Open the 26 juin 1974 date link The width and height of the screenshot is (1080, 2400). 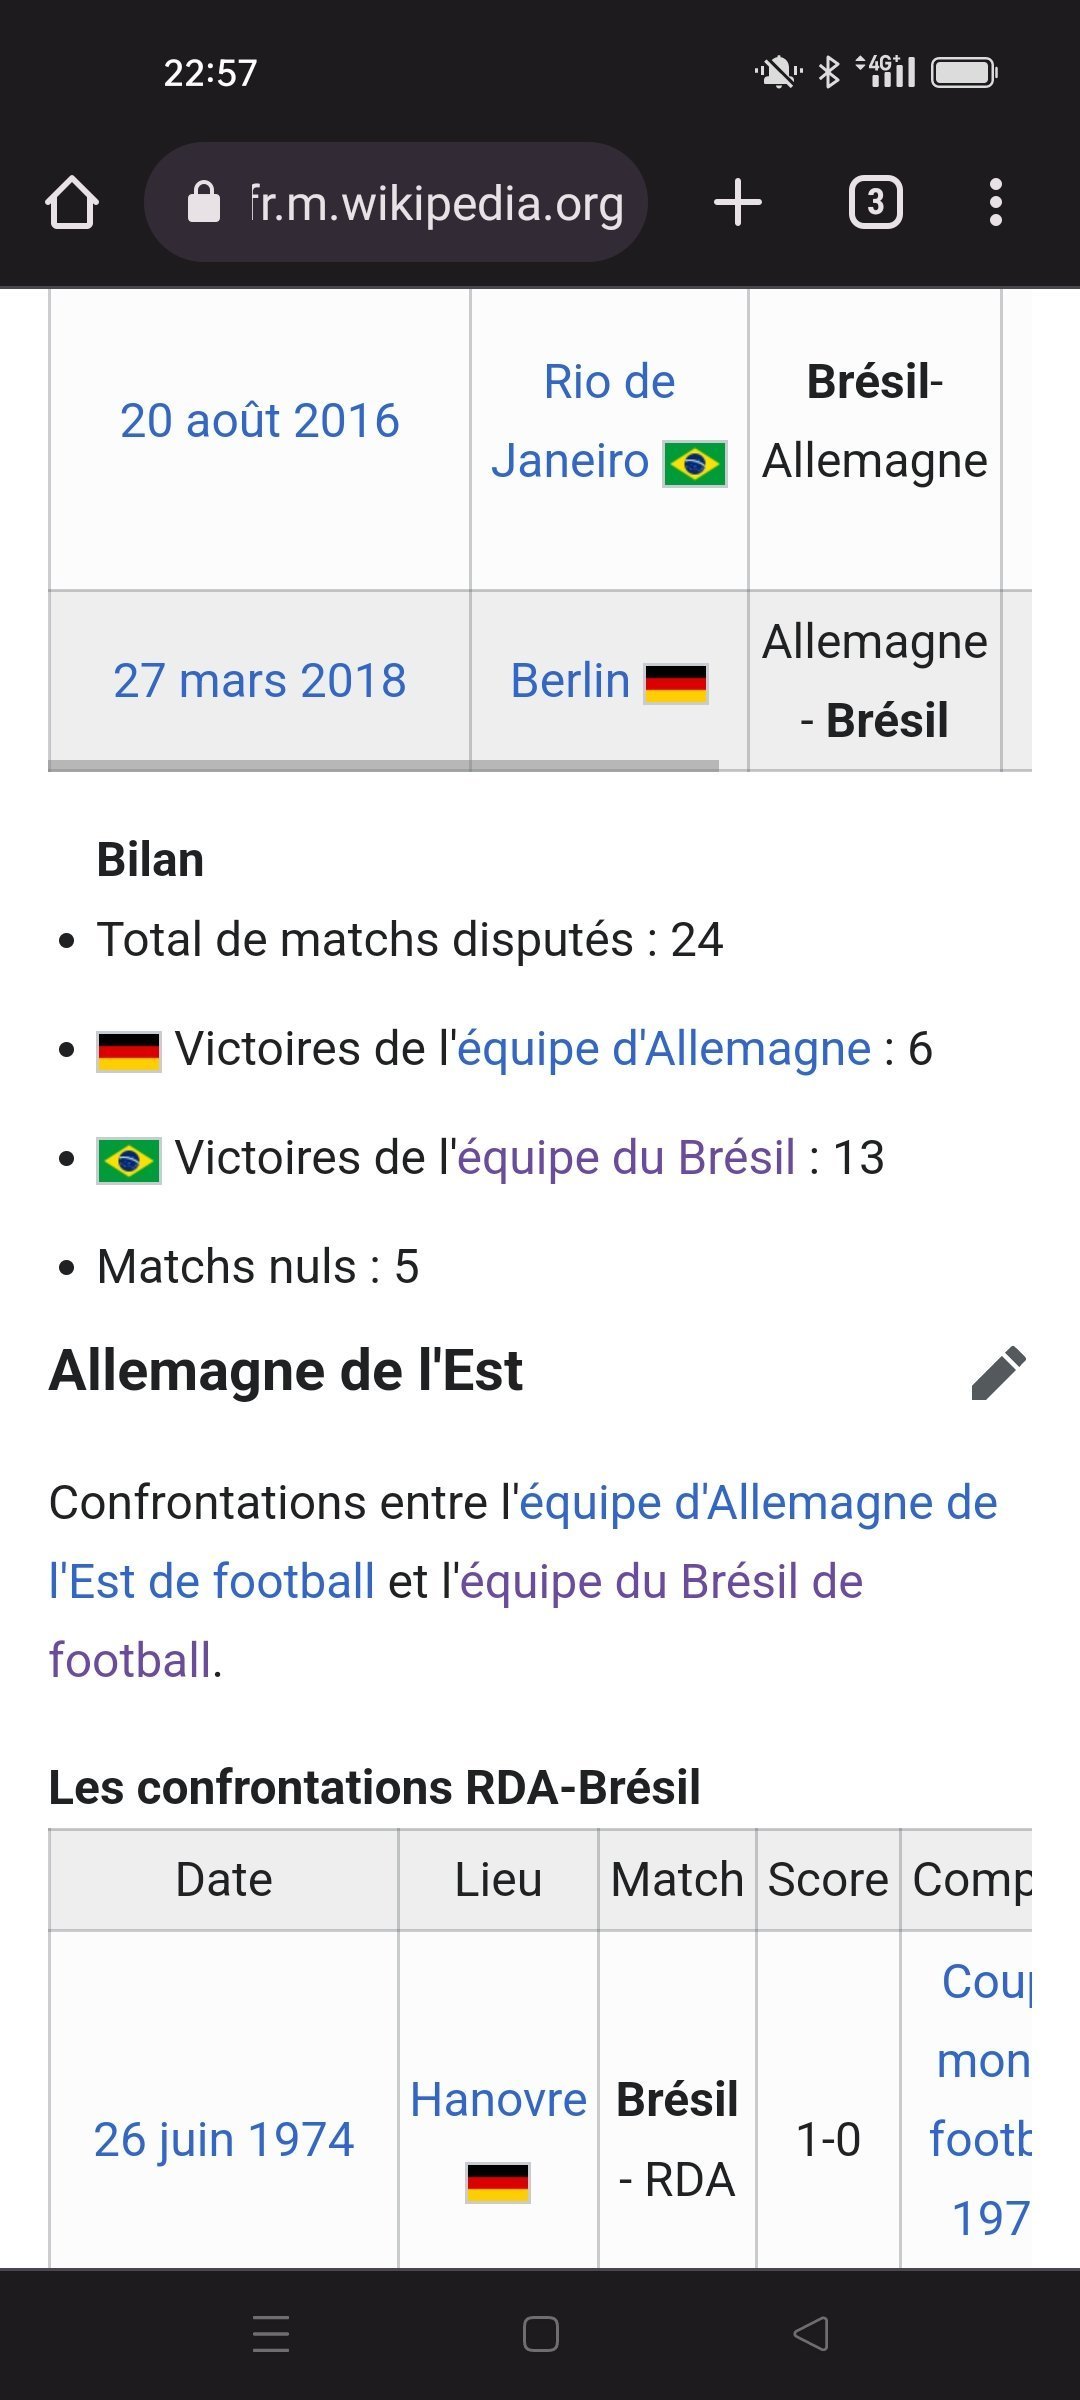pyautogui.click(x=224, y=2140)
